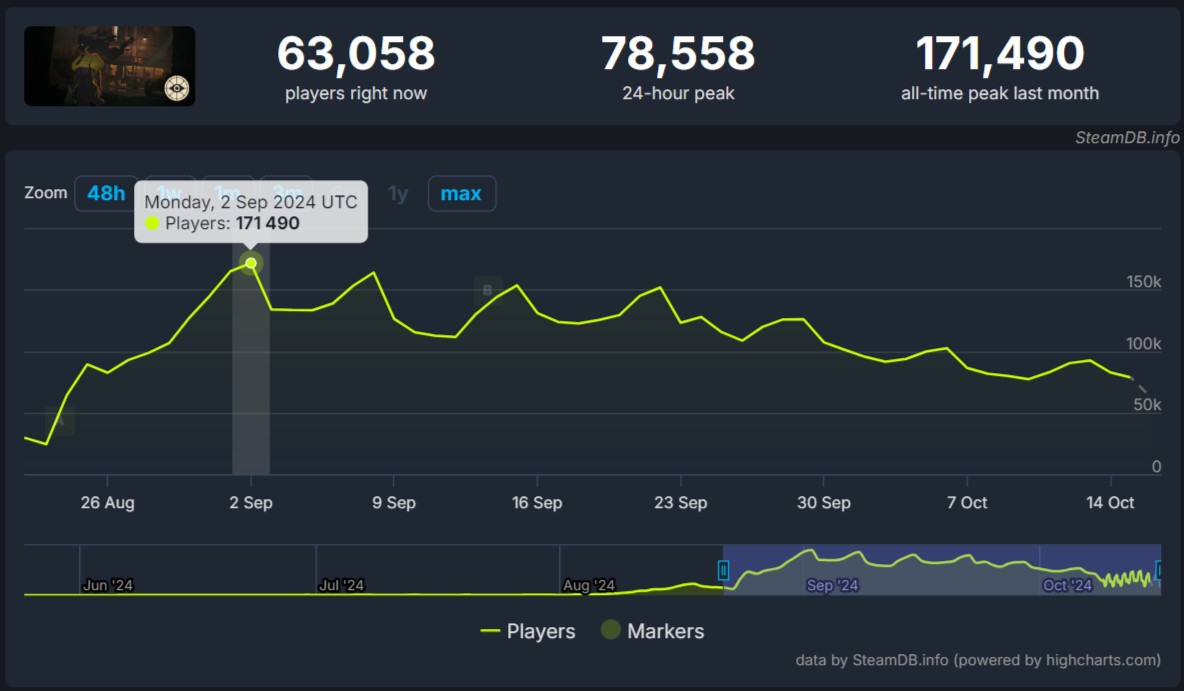The height and width of the screenshot is (691, 1184).
Task: Click the 171,490 all-time peak value
Action: 1000,54
